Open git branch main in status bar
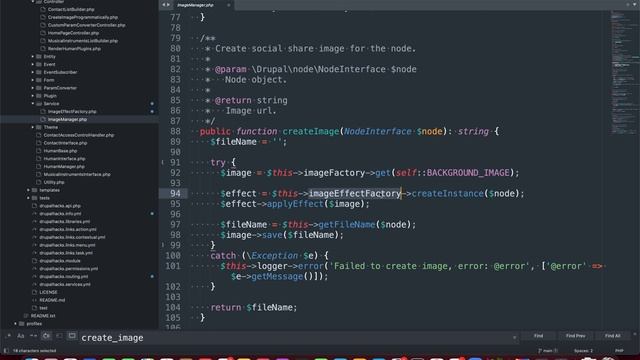This screenshot has width=640, height=360. tap(548, 351)
